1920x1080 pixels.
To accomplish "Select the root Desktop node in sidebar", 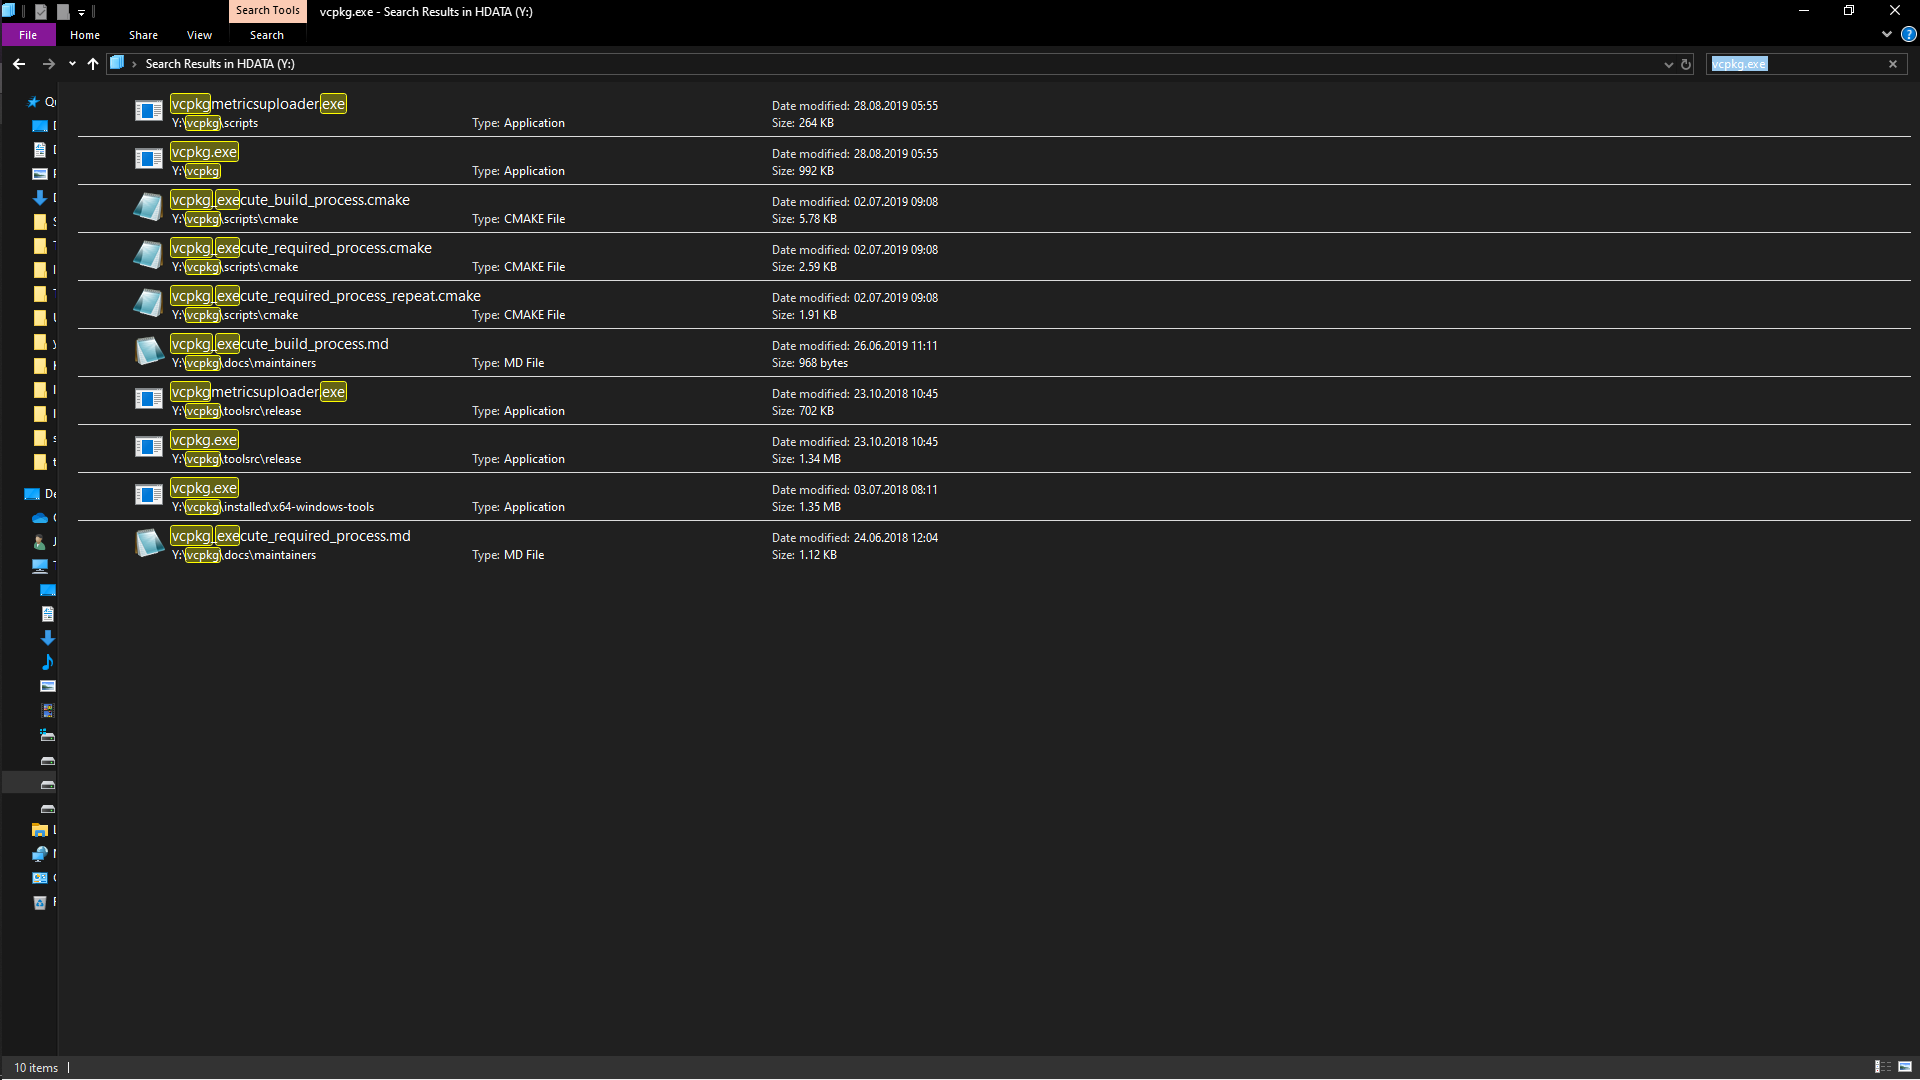I will click(x=32, y=494).
